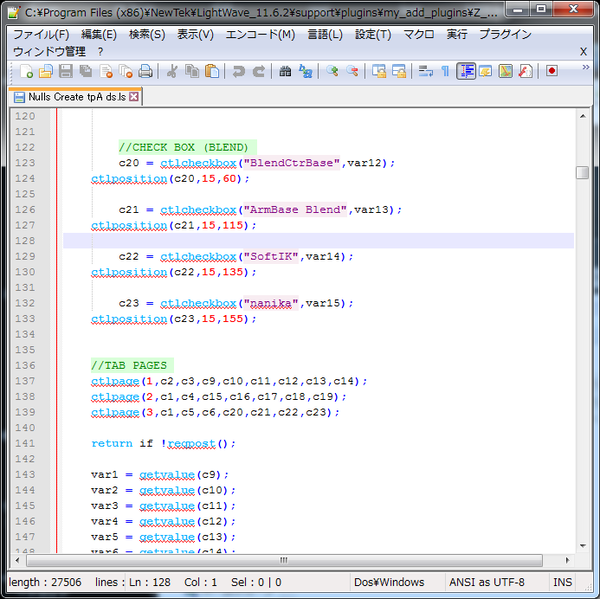Click reqpost on line 141
Viewport: 600px width, 599px height.
click(192, 444)
